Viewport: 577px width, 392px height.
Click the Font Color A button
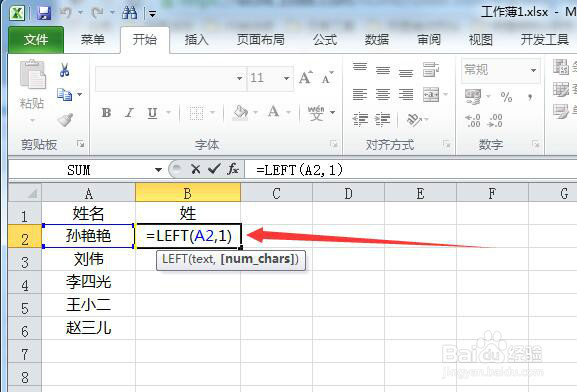click(273, 112)
